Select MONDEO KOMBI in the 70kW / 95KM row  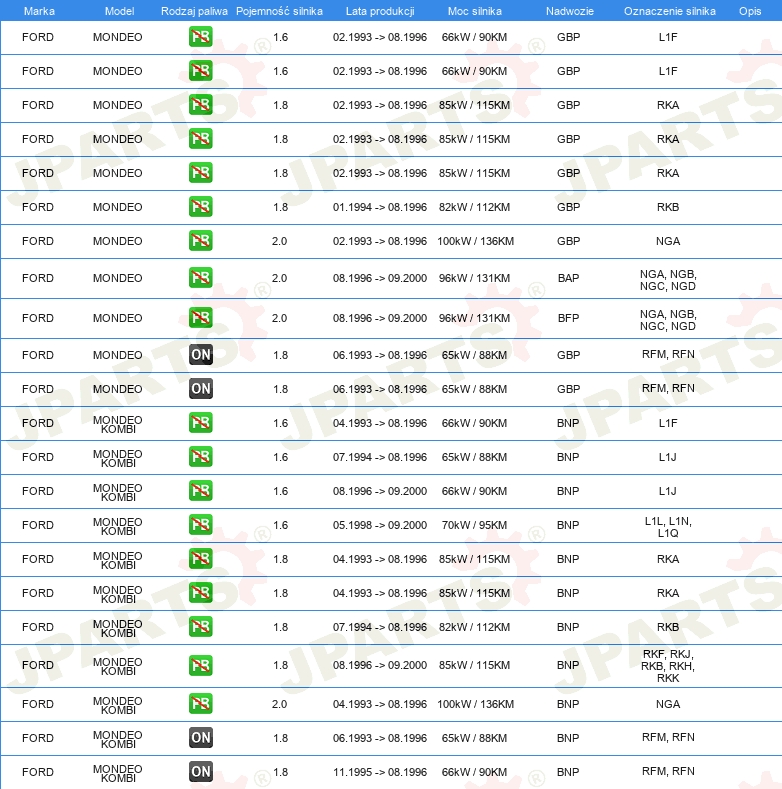(118, 526)
